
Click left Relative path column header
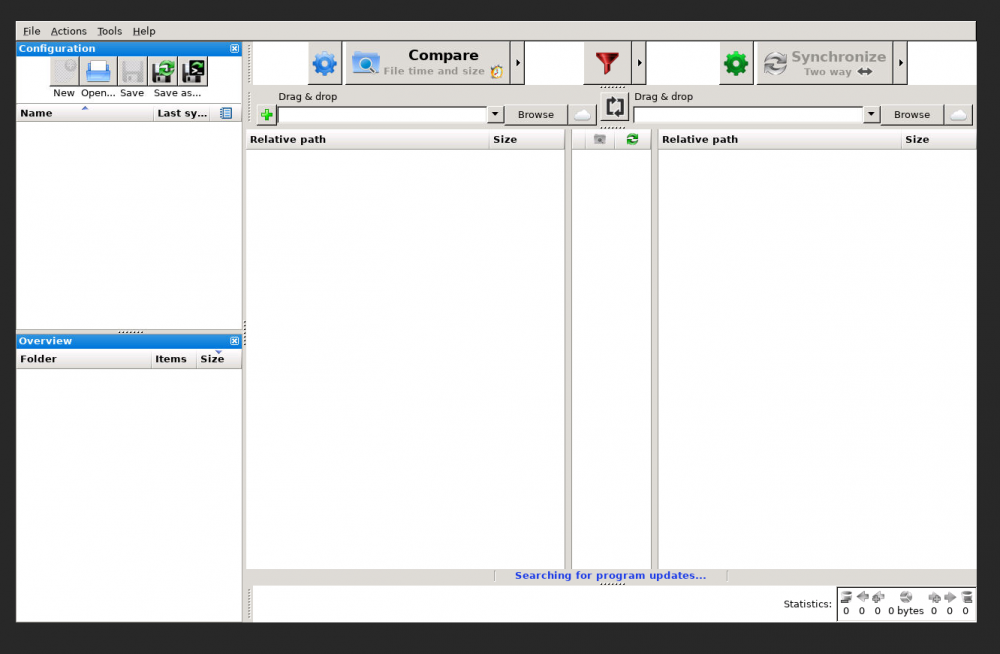[367, 140]
